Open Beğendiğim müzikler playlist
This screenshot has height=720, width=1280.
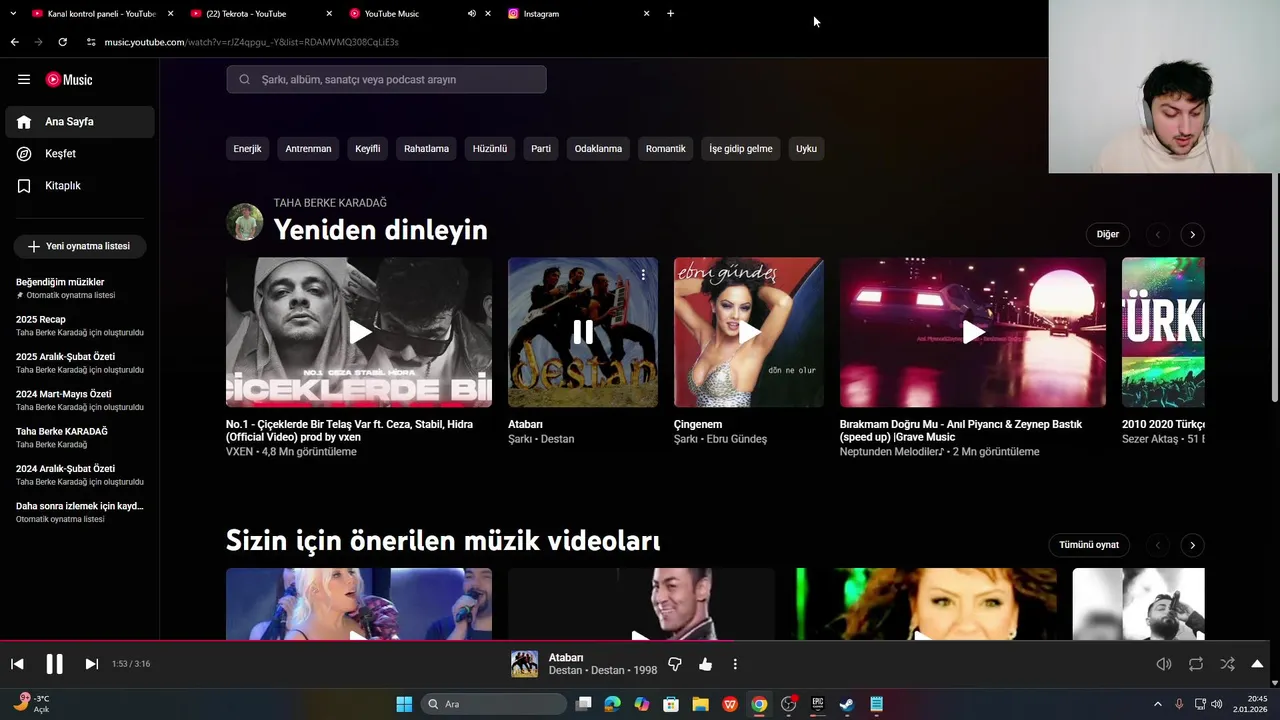(x=80, y=288)
